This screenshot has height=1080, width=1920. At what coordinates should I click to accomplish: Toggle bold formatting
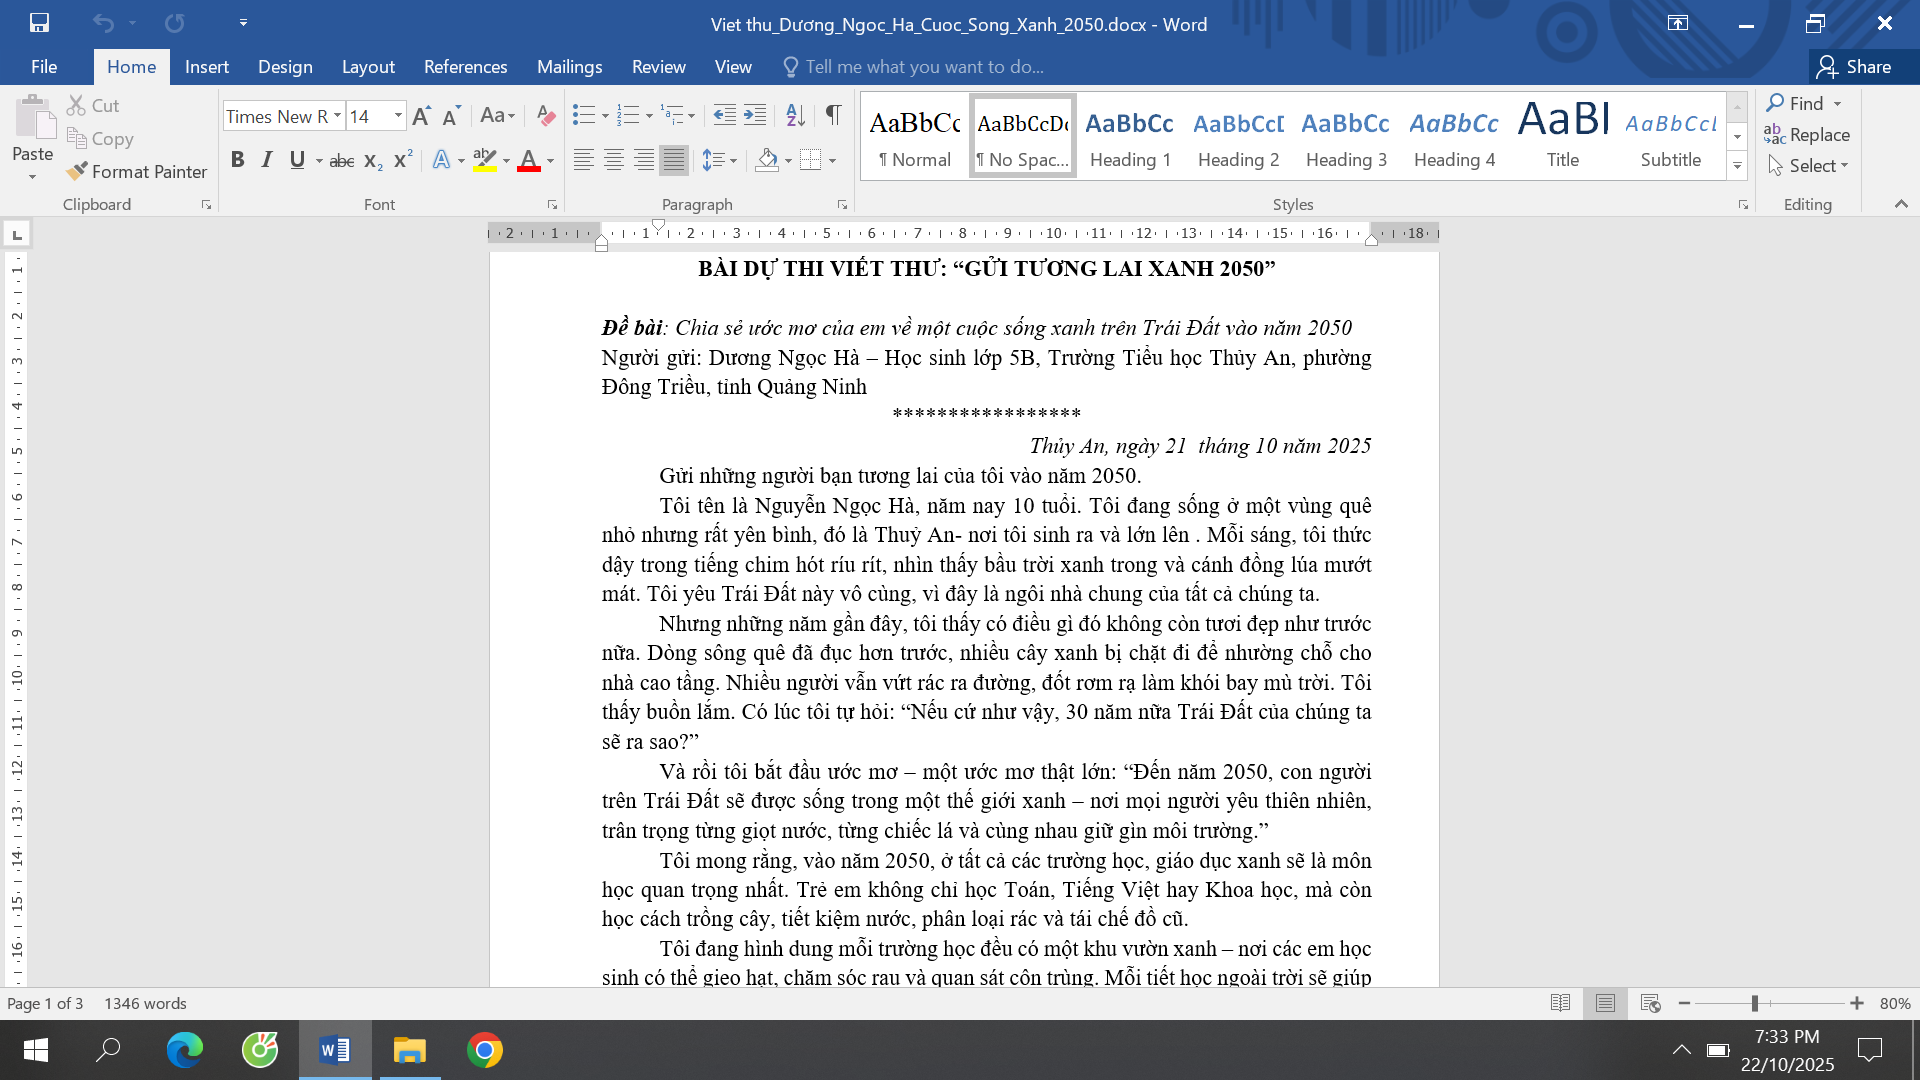coord(237,160)
